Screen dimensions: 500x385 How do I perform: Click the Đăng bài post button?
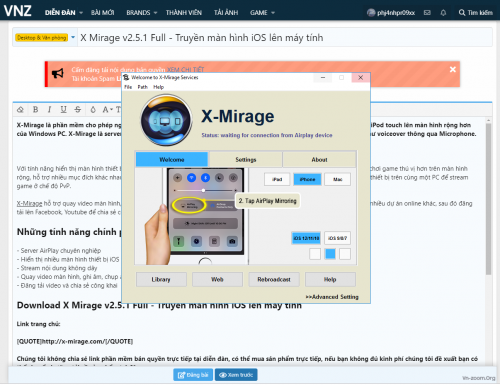[x=193, y=375]
